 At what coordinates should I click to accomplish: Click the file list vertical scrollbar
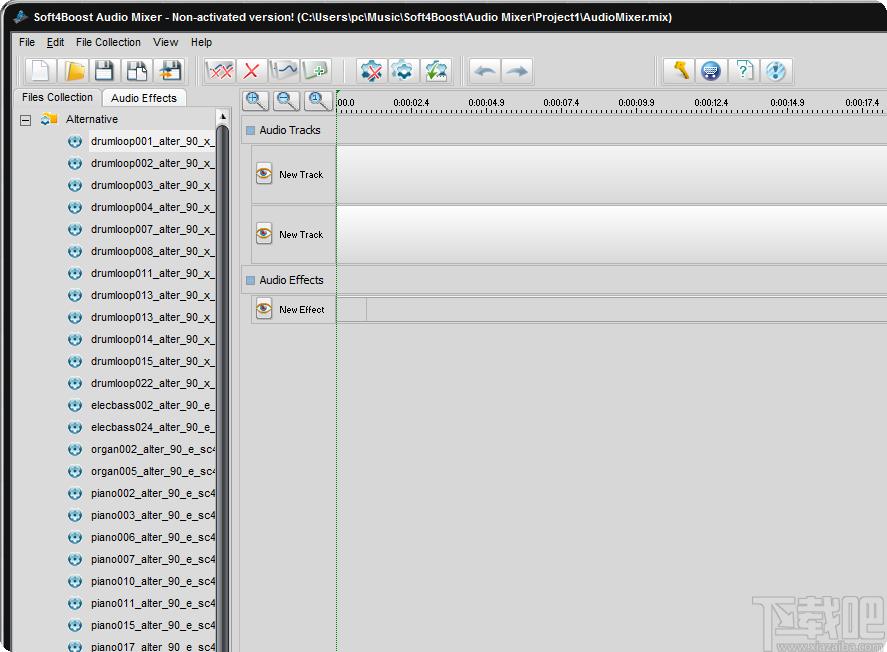pyautogui.click(x=222, y=380)
